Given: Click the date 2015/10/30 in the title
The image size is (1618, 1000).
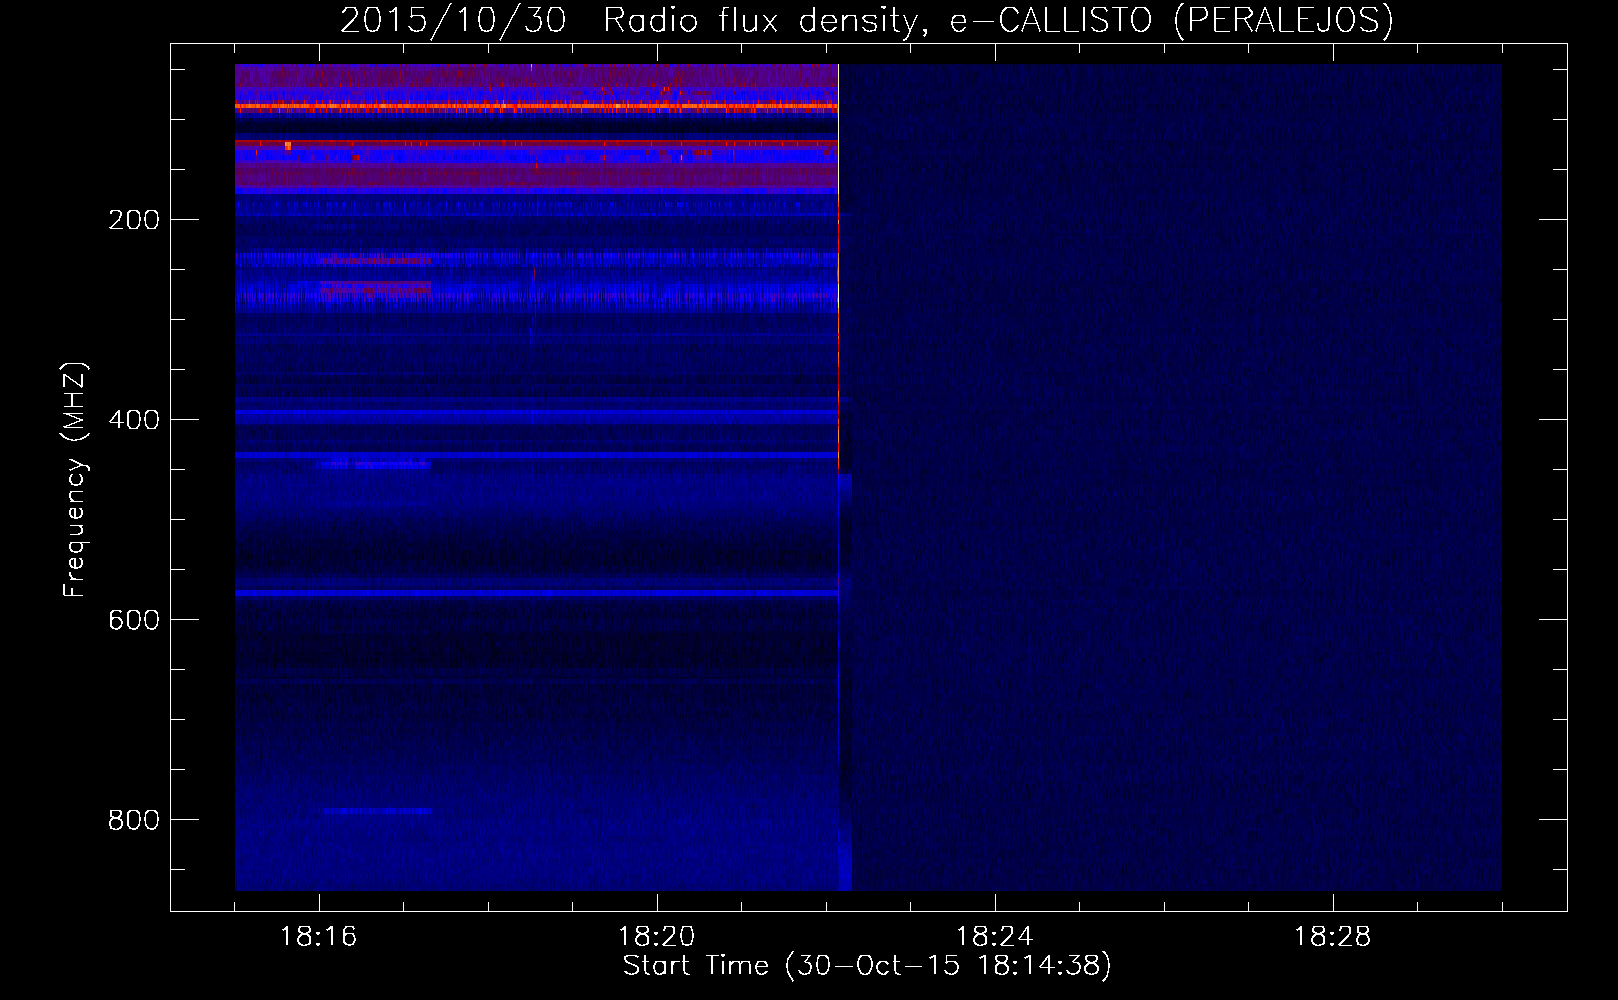Looking at the screenshot, I should (x=453, y=20).
